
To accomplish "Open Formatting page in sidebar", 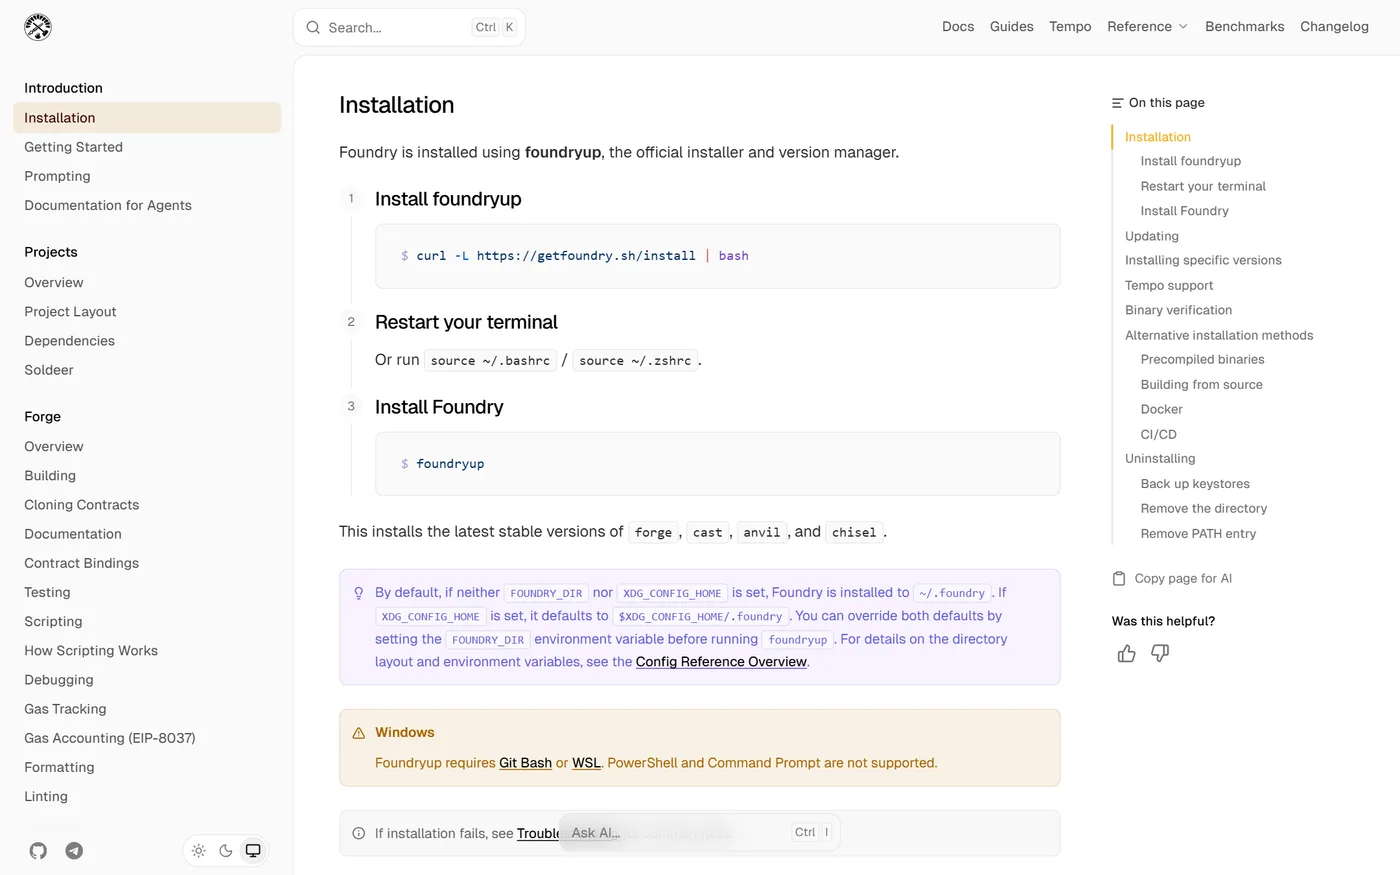I will pyautogui.click(x=59, y=767).
